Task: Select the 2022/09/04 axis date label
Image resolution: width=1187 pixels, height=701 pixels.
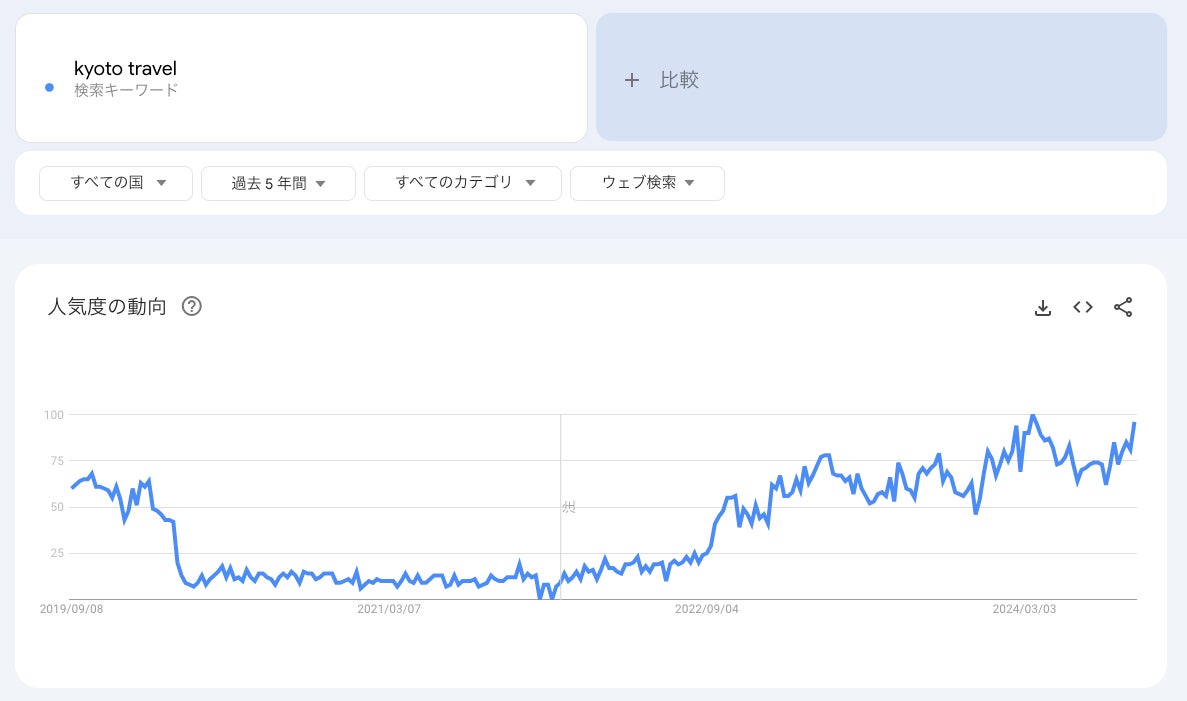Action: 706,608
